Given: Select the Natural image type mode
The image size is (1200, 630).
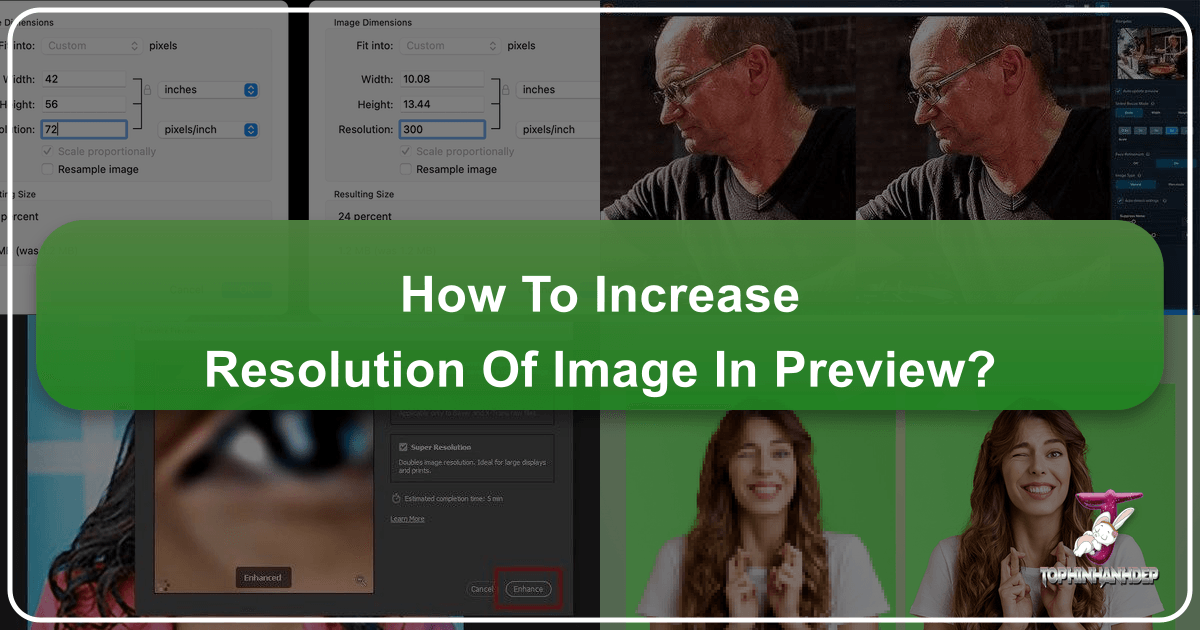Looking at the screenshot, I should [1134, 184].
